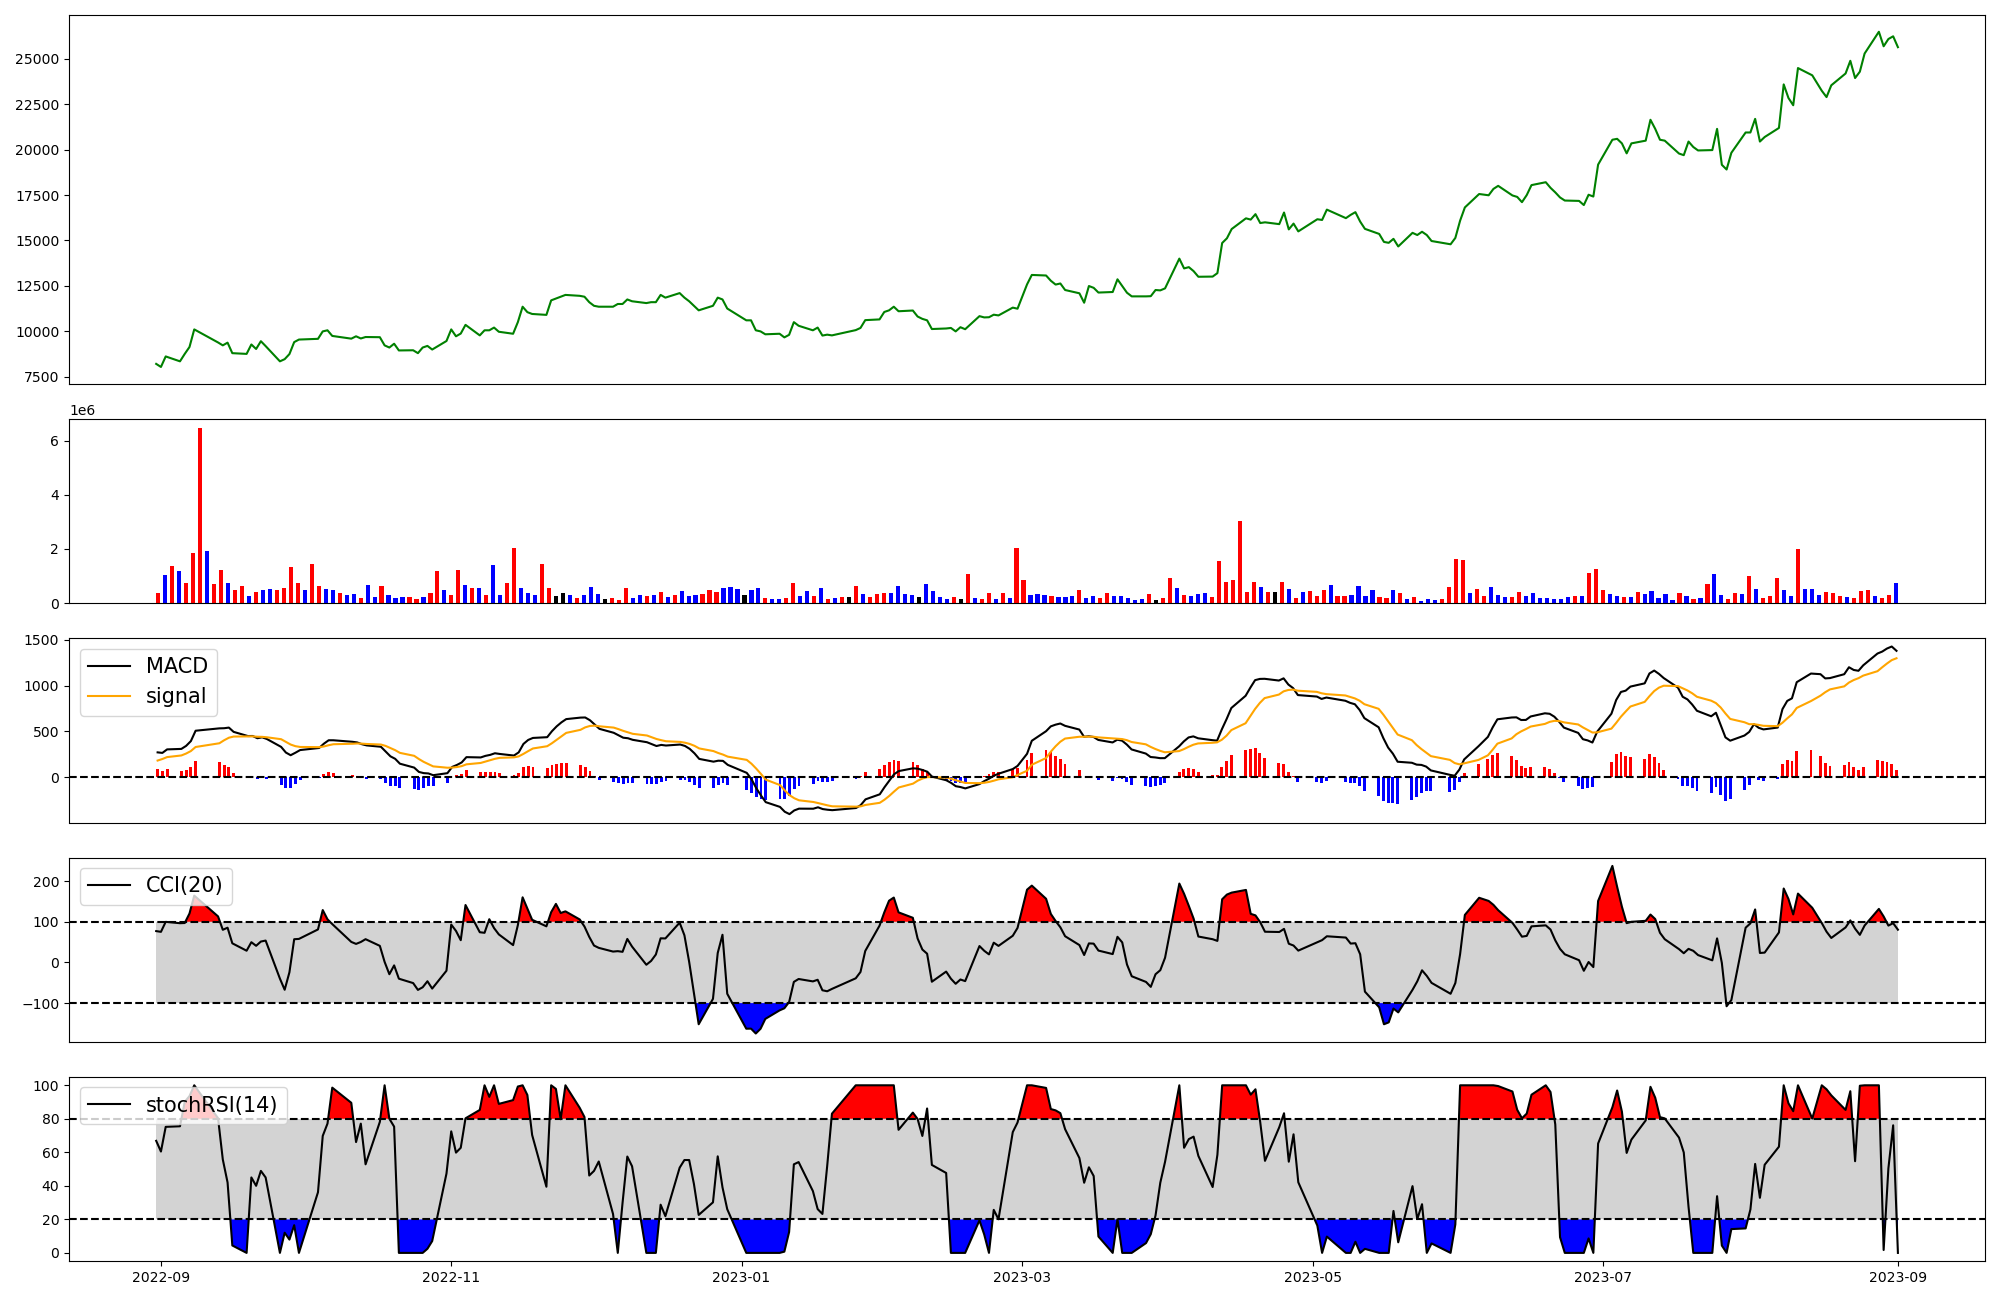Click the orange signal legend line swatch
Screen dimensions: 2000x1300
pos(109,696)
